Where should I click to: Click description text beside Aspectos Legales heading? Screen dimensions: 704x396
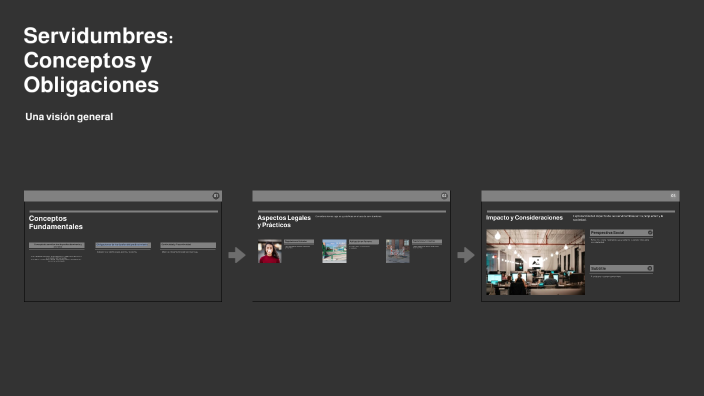(348, 216)
